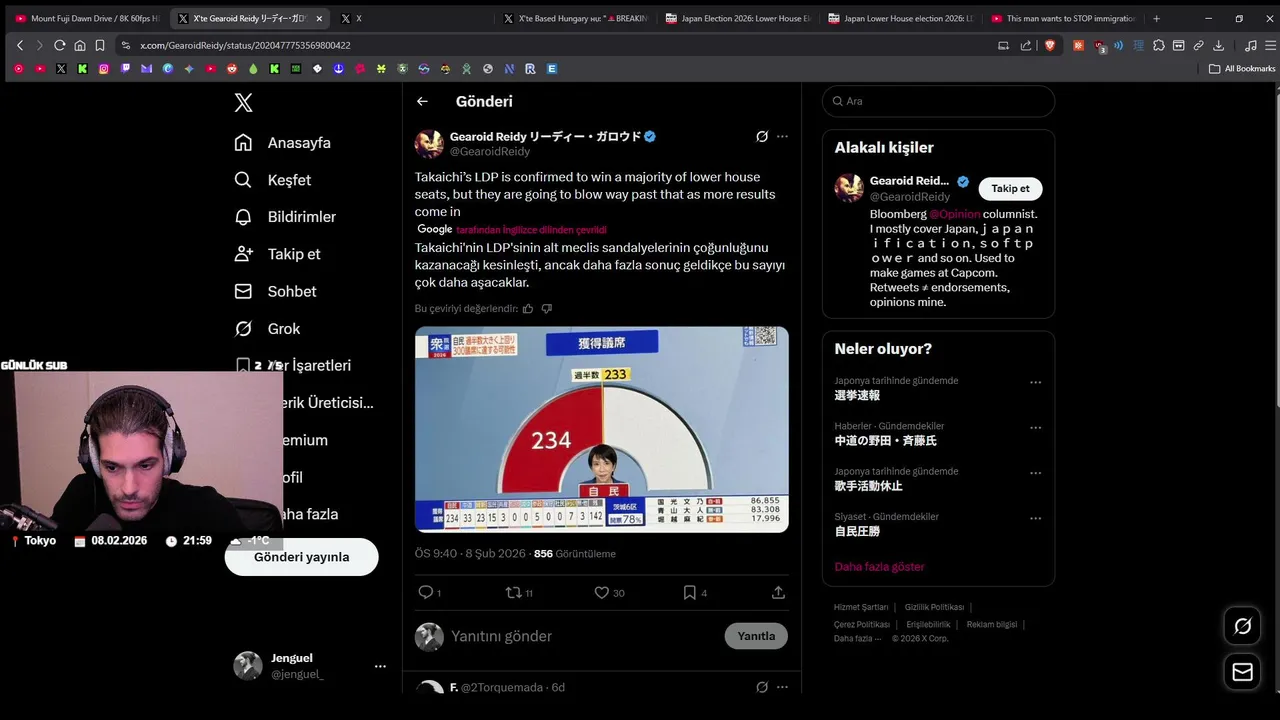Click the music note icon in the toolbar
The image size is (1280, 720).
[x=1251, y=45]
